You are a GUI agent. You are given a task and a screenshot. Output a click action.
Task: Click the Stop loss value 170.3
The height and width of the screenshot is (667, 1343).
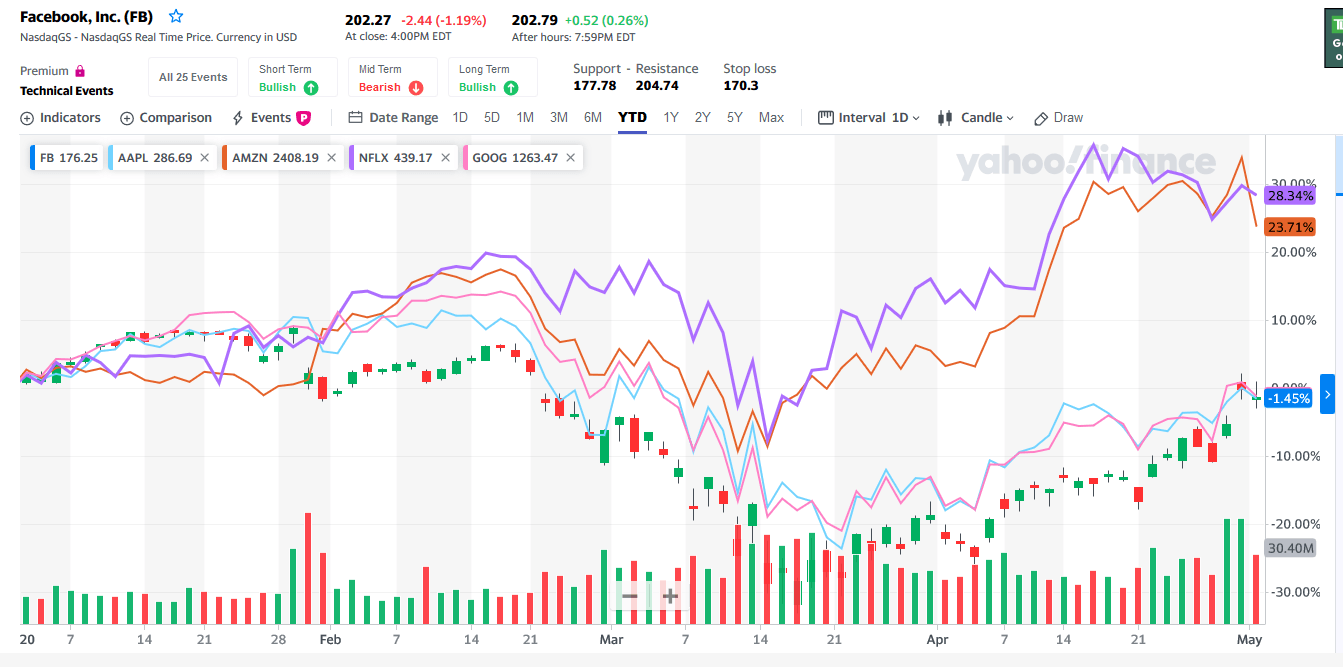[x=740, y=86]
